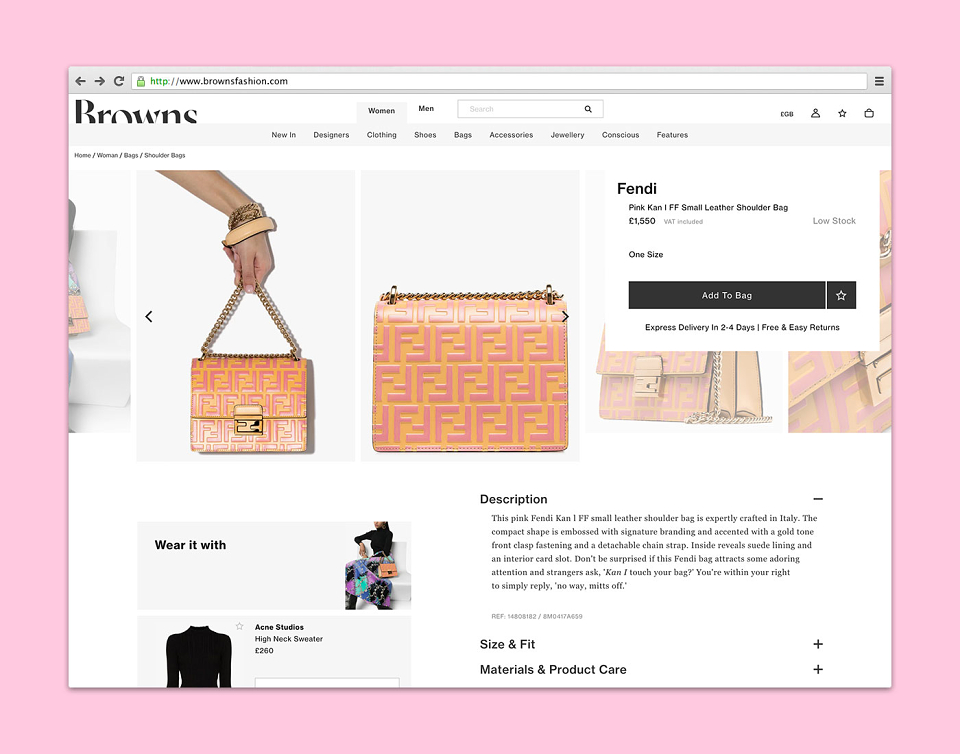Click the REF product reference number

point(537,616)
